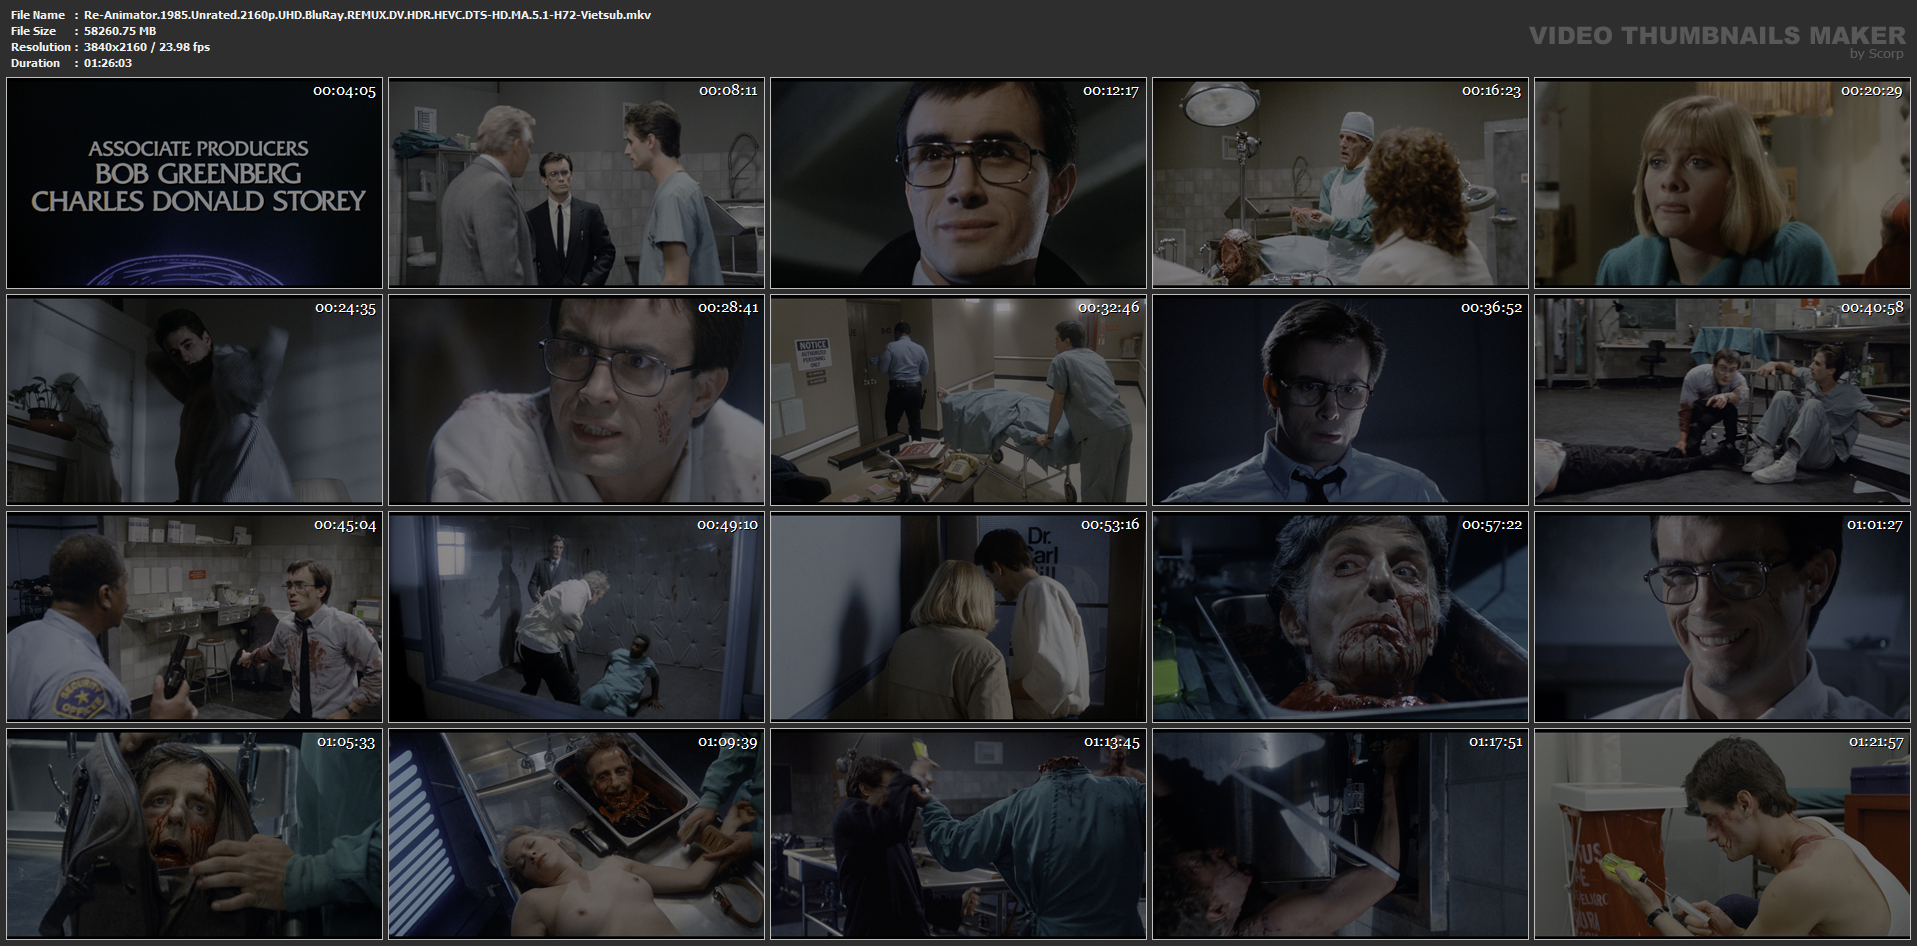Pick the frame stamped 01:17:51
The width and height of the screenshot is (1917, 946).
pos(1341,834)
